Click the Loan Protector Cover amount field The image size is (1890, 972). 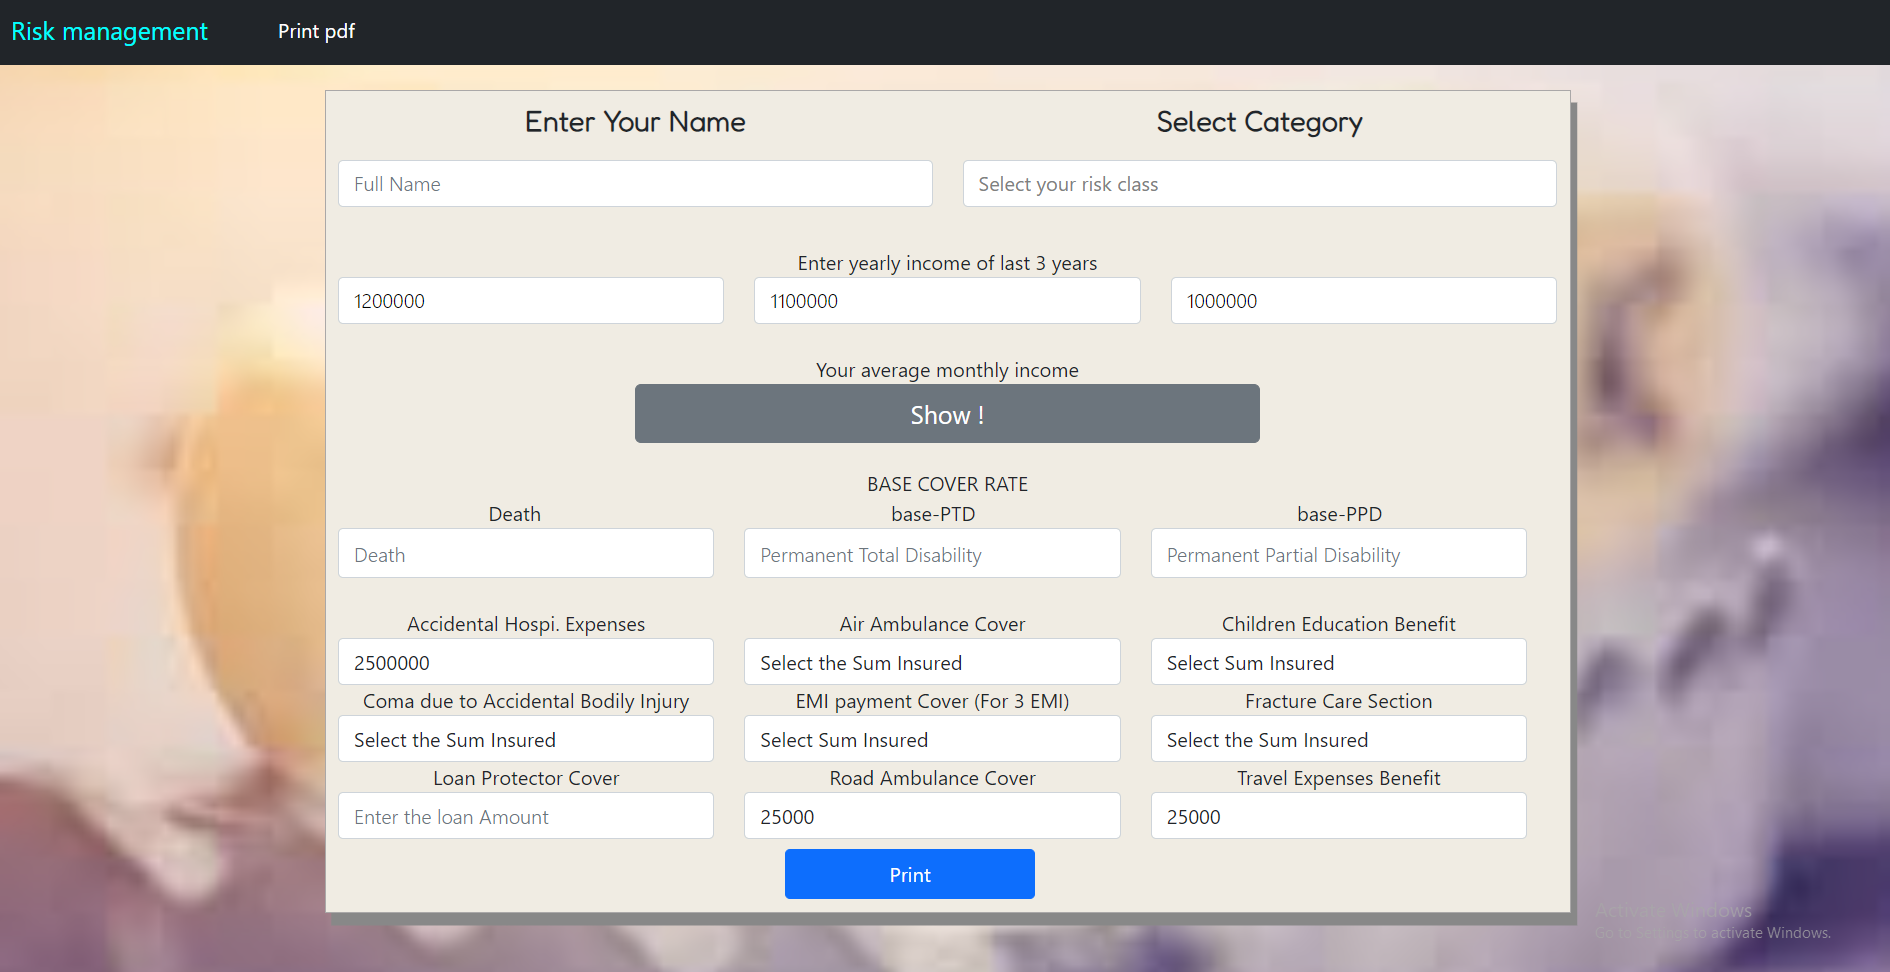(525, 816)
